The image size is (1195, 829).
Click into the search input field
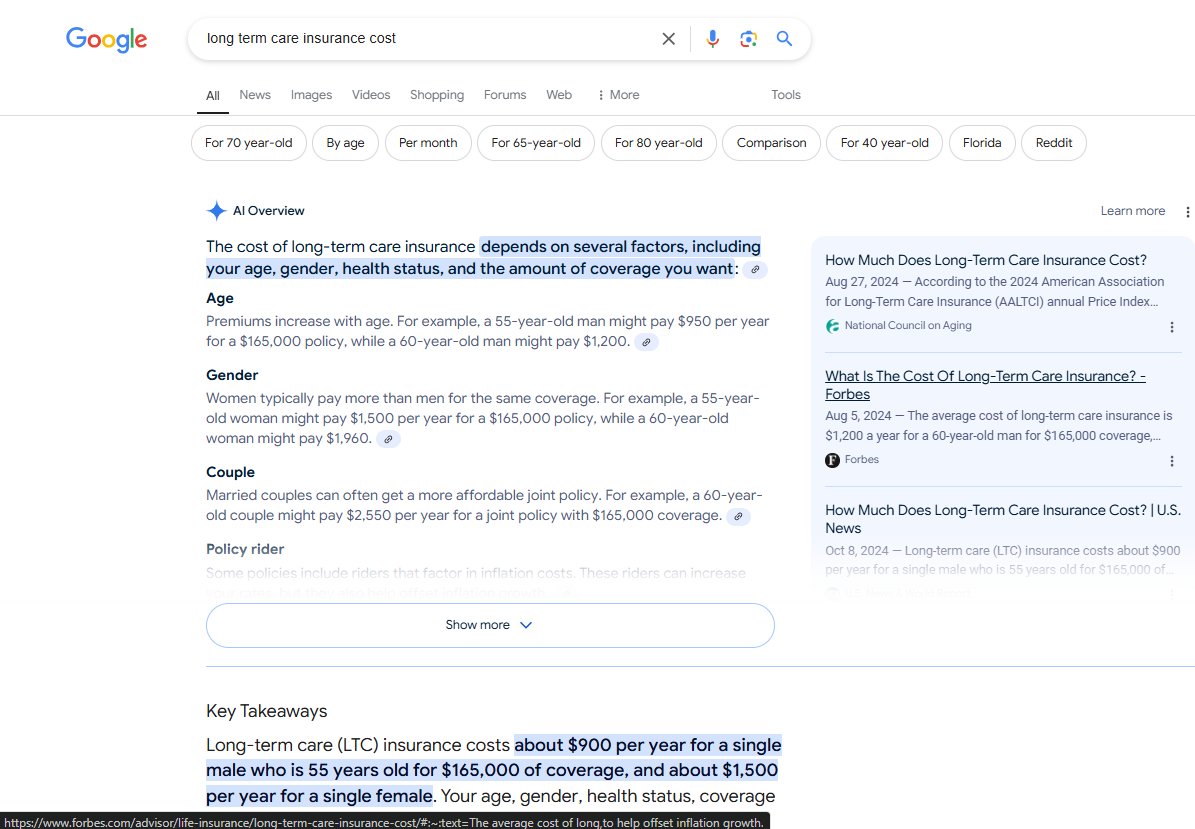coord(427,39)
